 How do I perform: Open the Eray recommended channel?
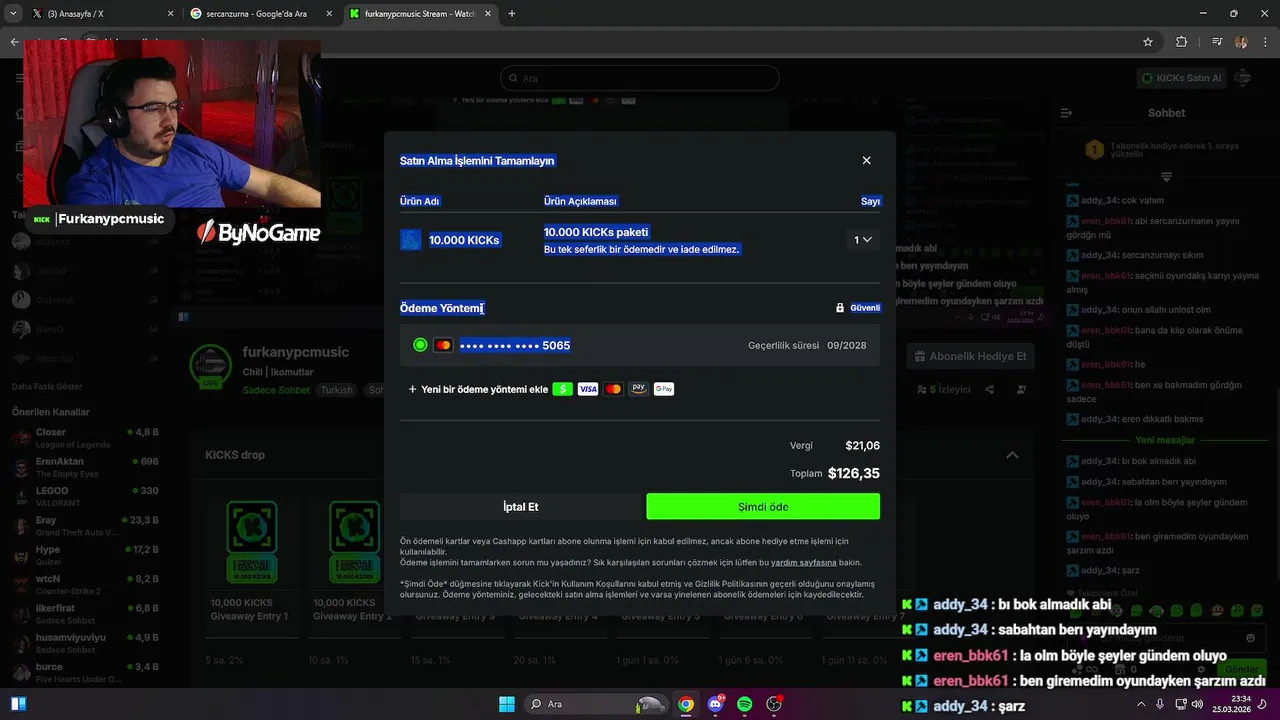85,526
